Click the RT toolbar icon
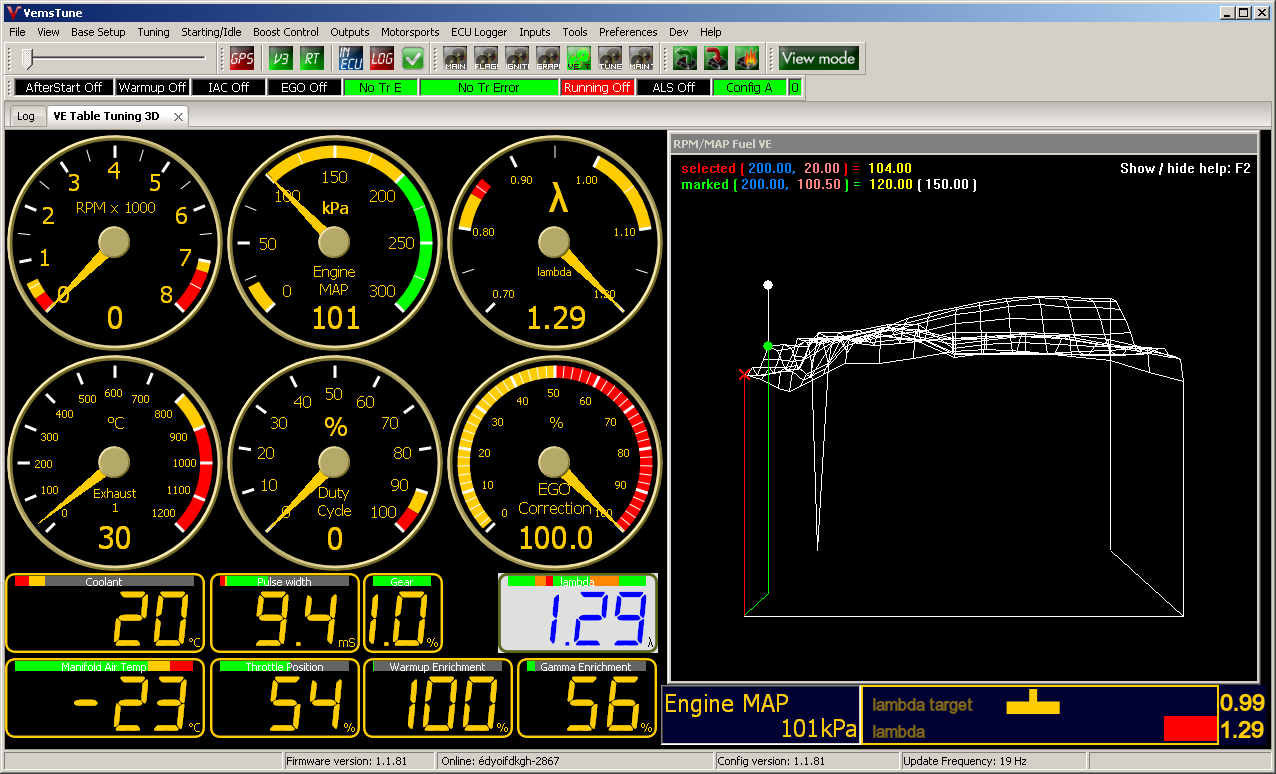This screenshot has width=1276, height=774. [x=312, y=58]
